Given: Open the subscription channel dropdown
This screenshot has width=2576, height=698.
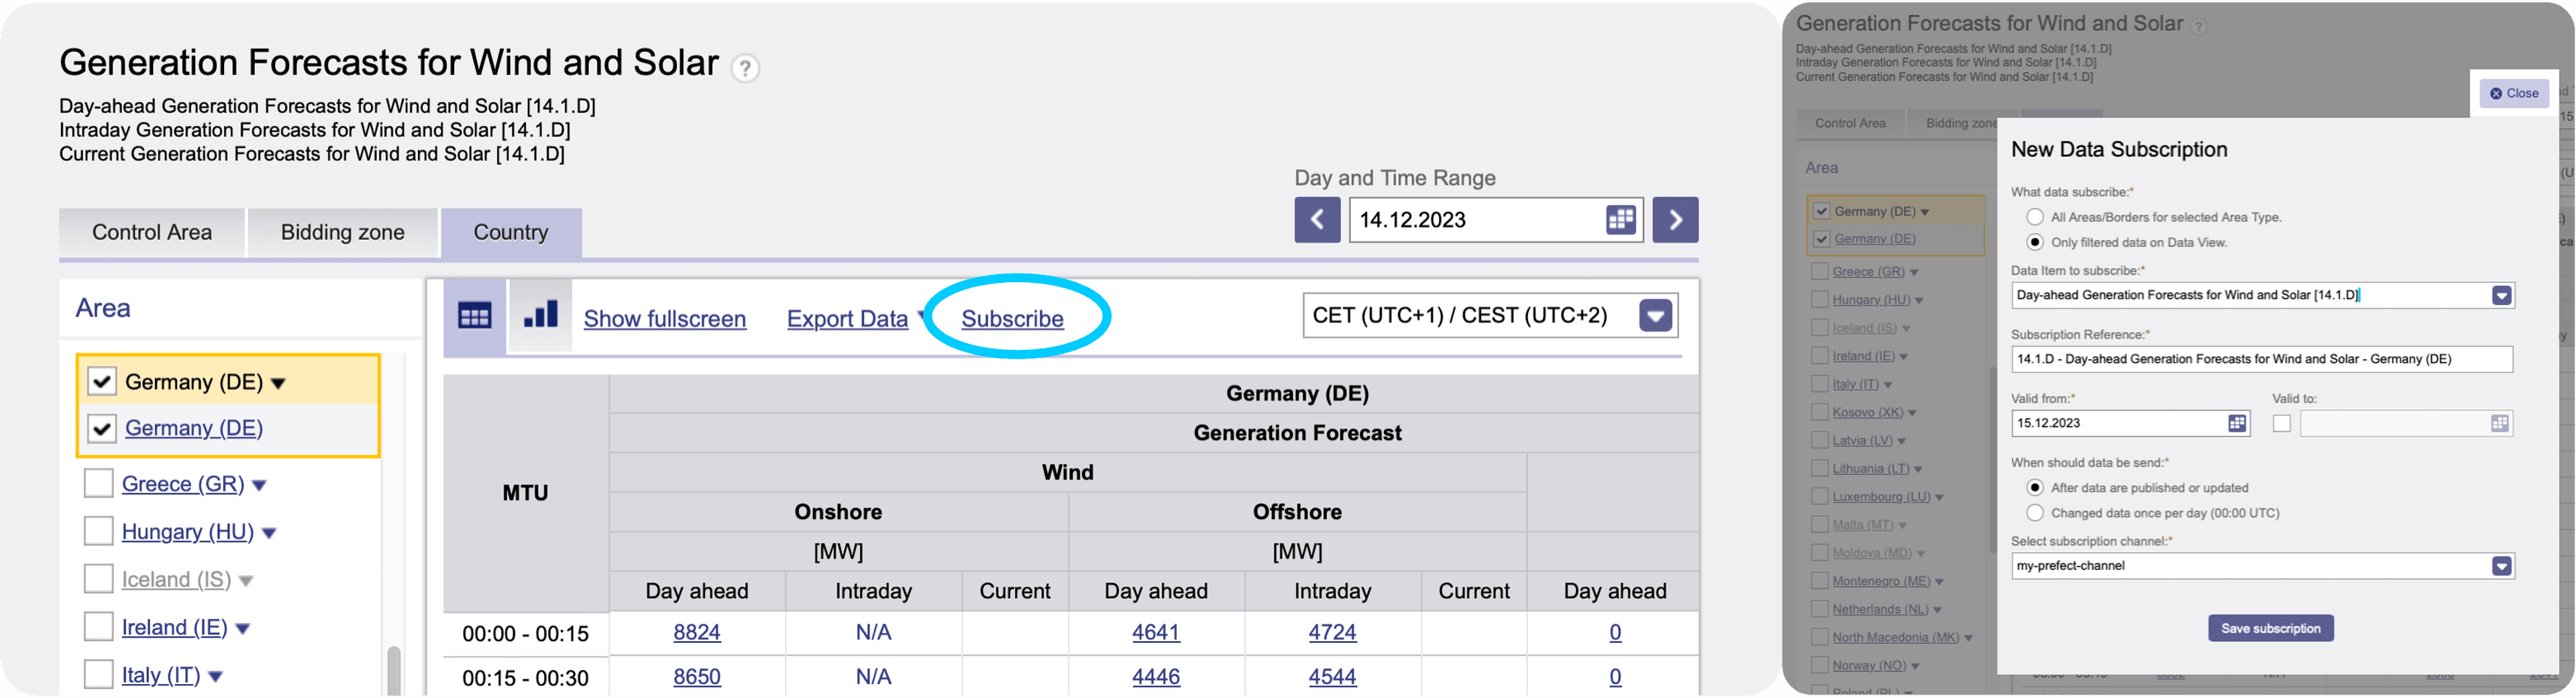Looking at the screenshot, I should (x=2501, y=566).
